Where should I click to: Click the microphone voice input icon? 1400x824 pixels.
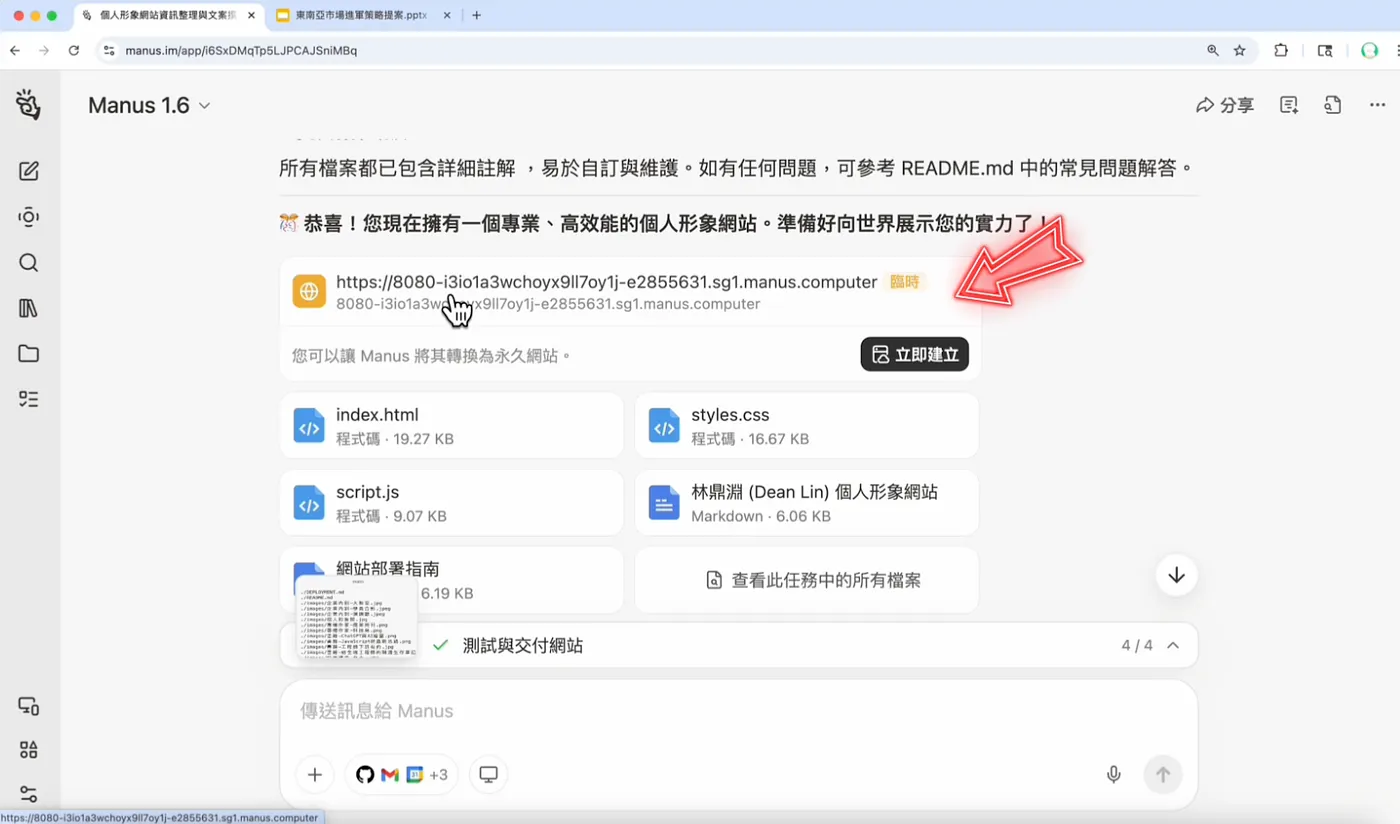[1113, 774]
